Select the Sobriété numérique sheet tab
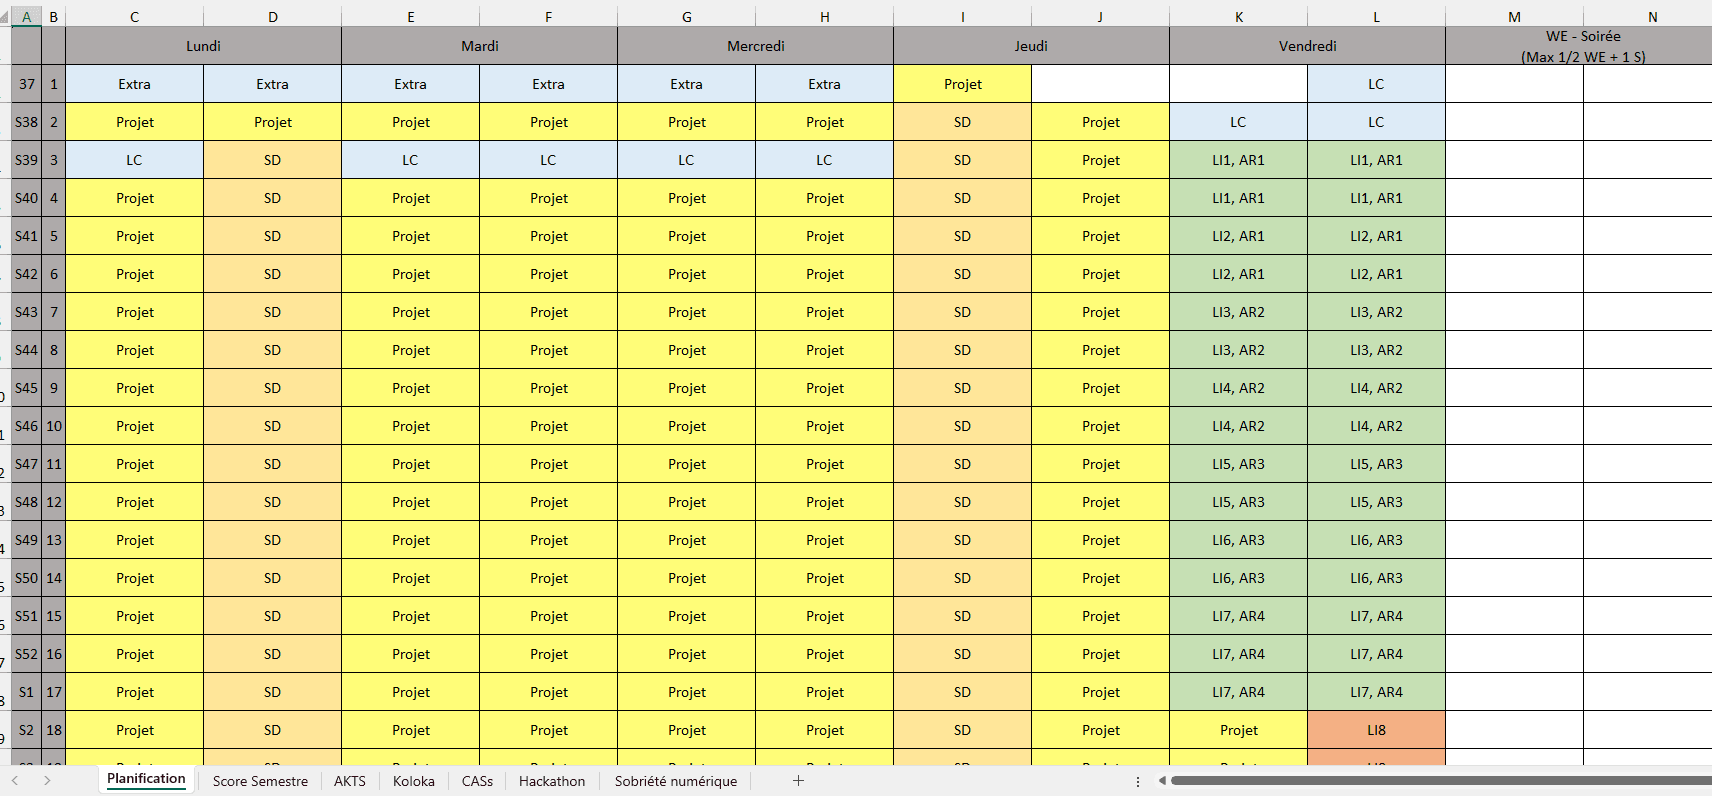This screenshot has height=796, width=1712. click(676, 781)
